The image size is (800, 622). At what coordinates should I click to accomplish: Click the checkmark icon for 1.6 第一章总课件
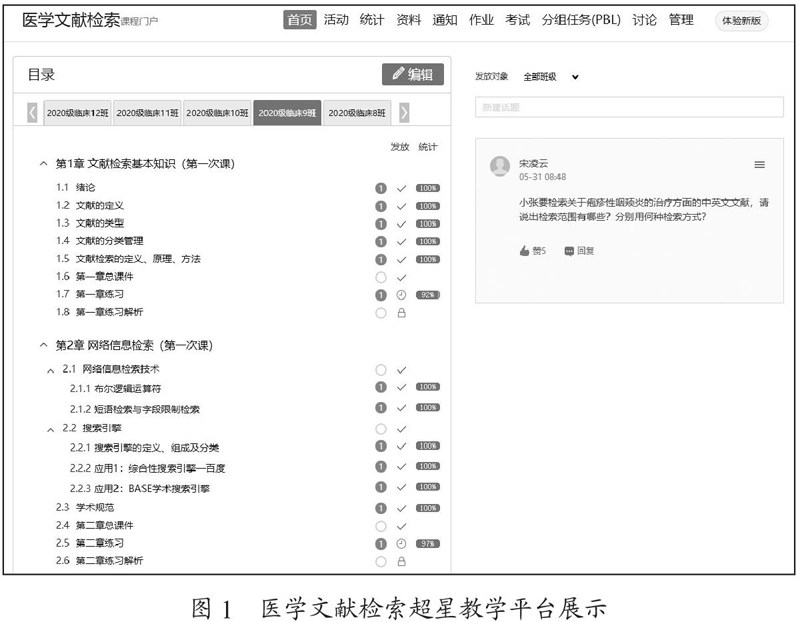402,278
